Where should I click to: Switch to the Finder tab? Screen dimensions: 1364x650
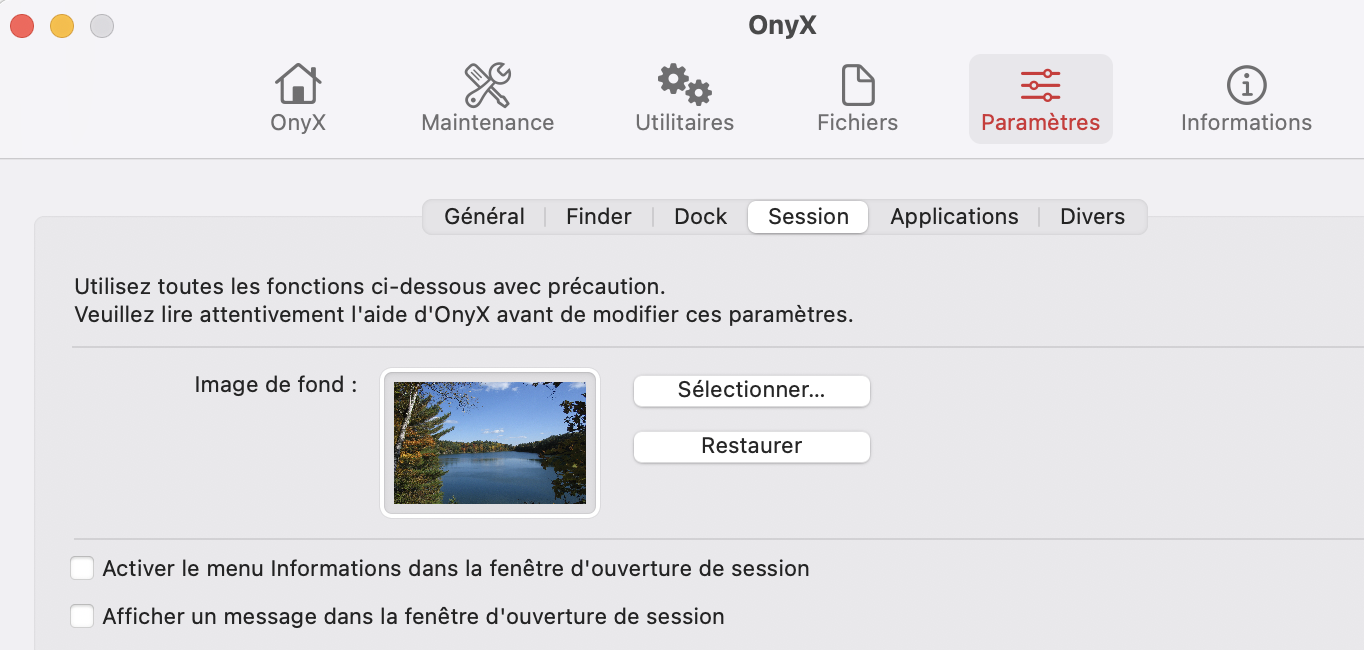(x=598, y=217)
